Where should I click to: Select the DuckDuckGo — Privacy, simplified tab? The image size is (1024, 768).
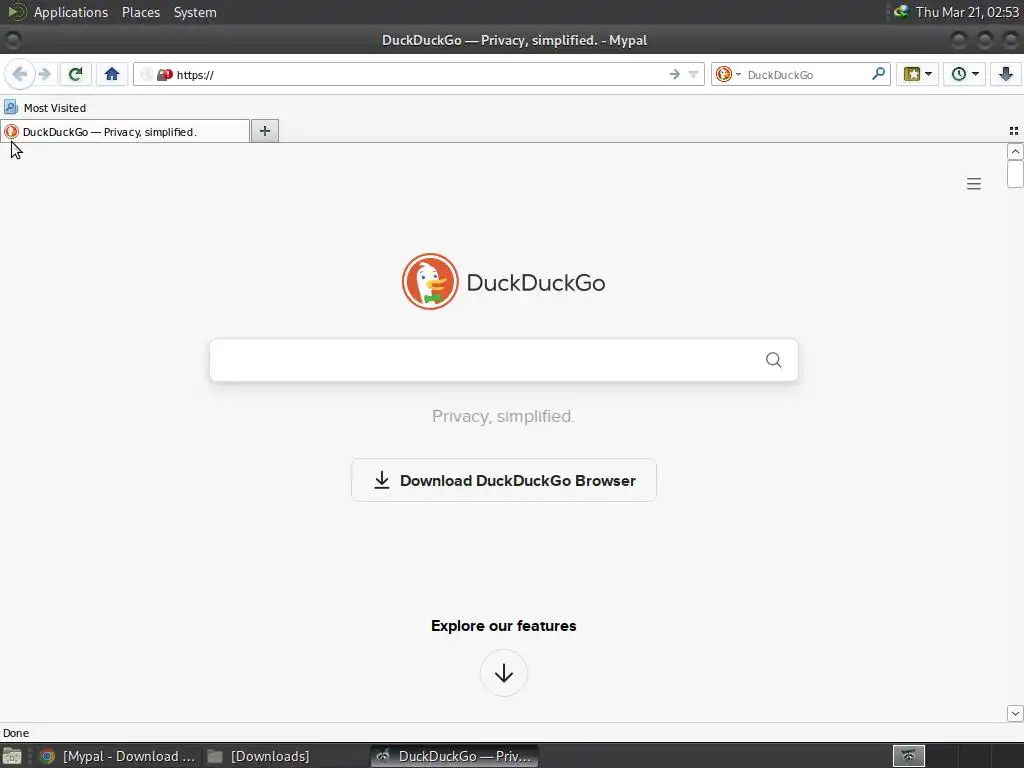click(125, 131)
